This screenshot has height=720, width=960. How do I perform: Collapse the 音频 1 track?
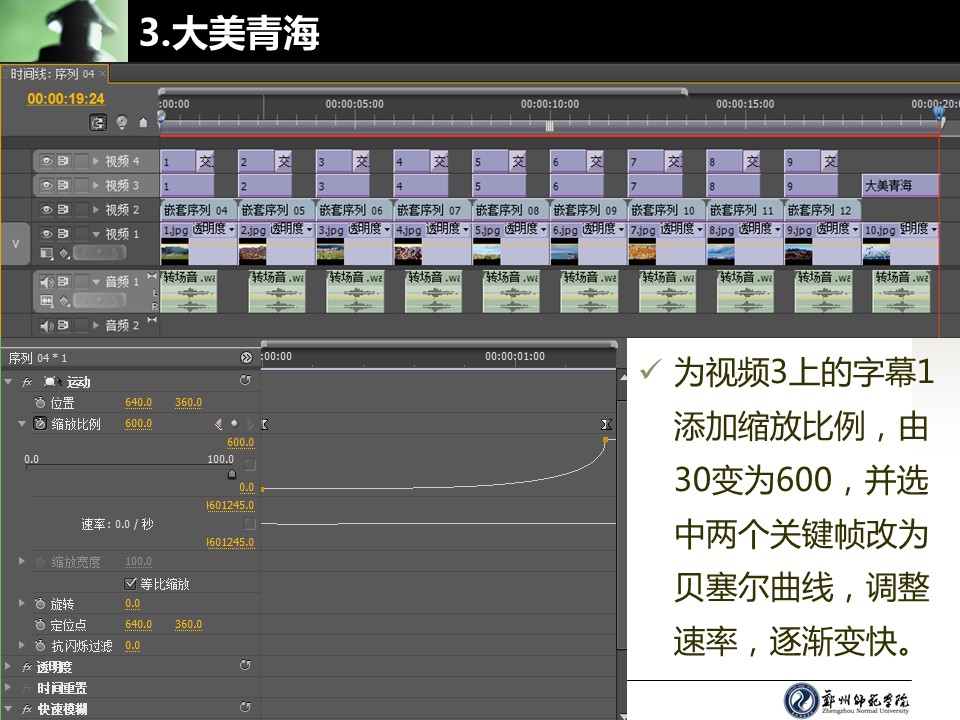(x=96, y=282)
